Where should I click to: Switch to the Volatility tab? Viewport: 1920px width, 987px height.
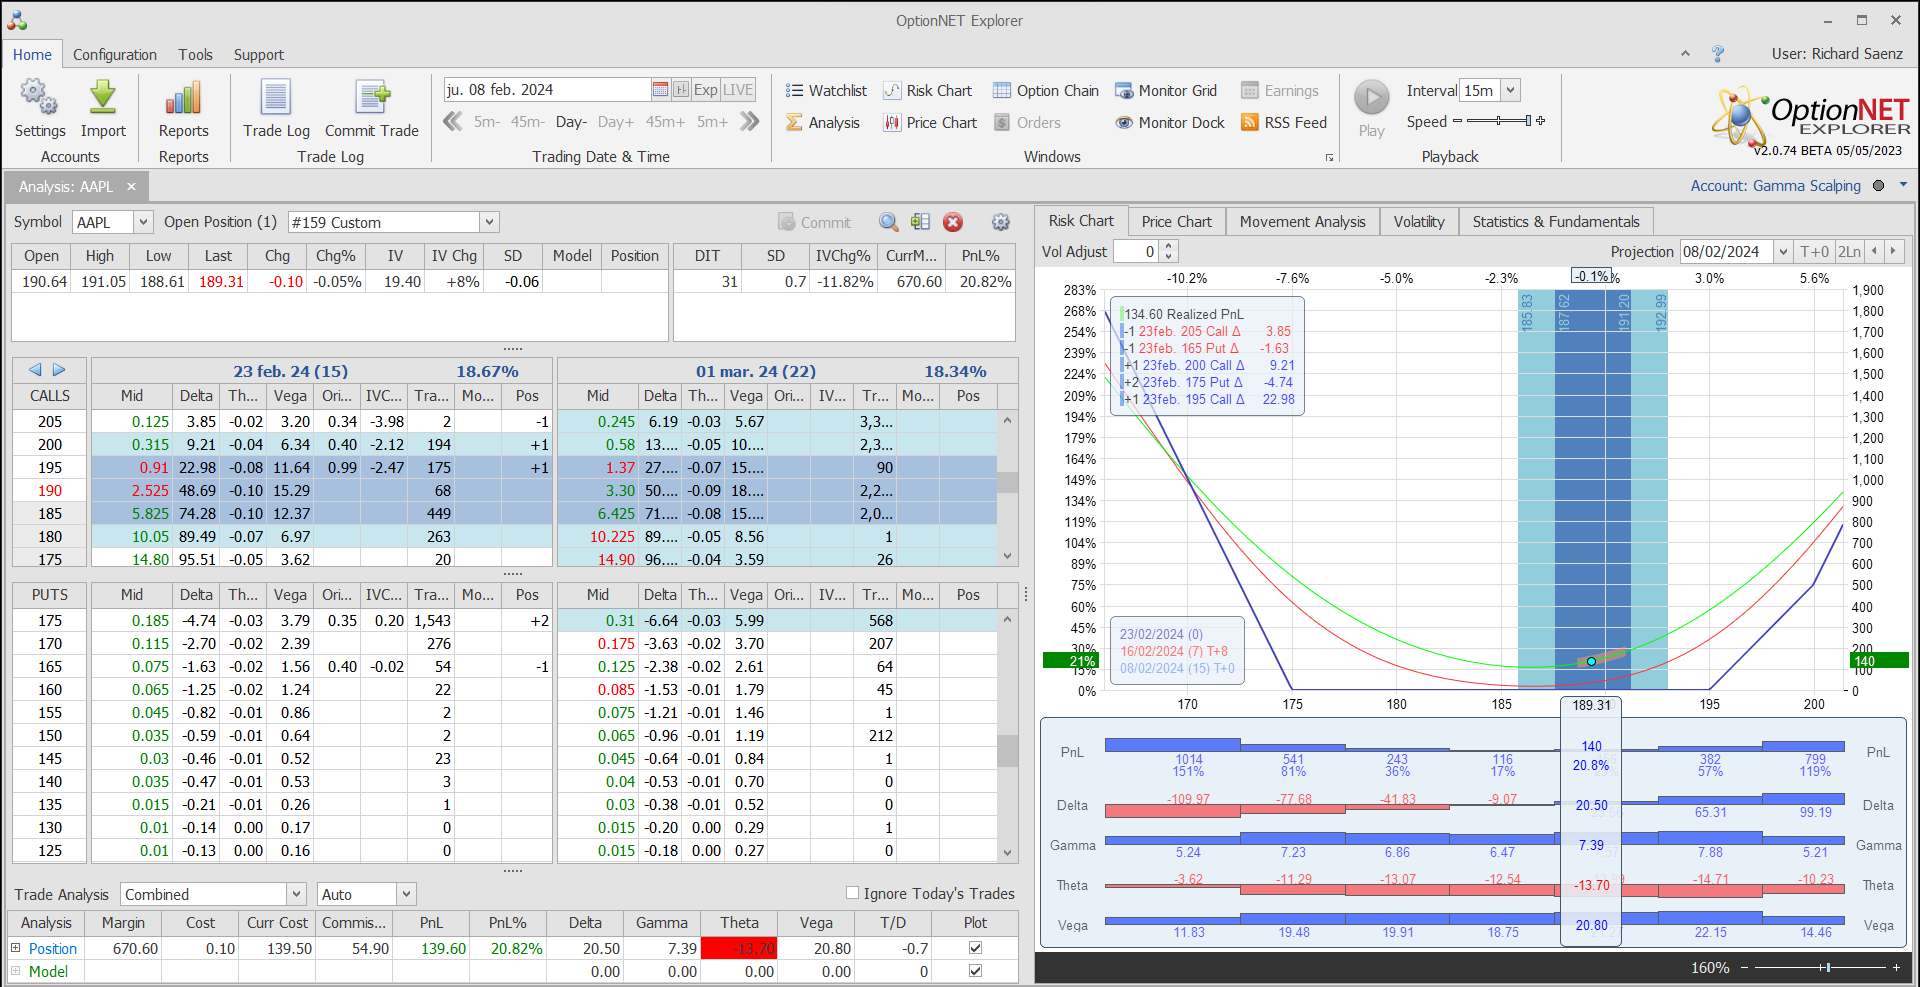point(1419,222)
